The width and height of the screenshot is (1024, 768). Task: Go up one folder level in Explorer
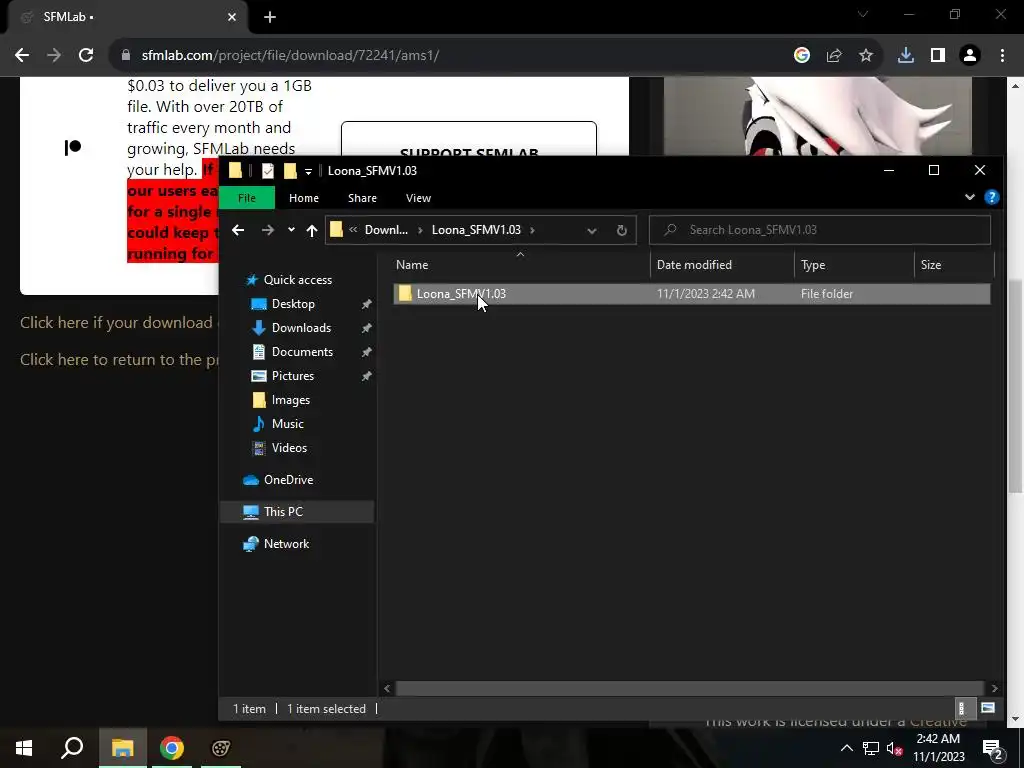[x=312, y=230]
